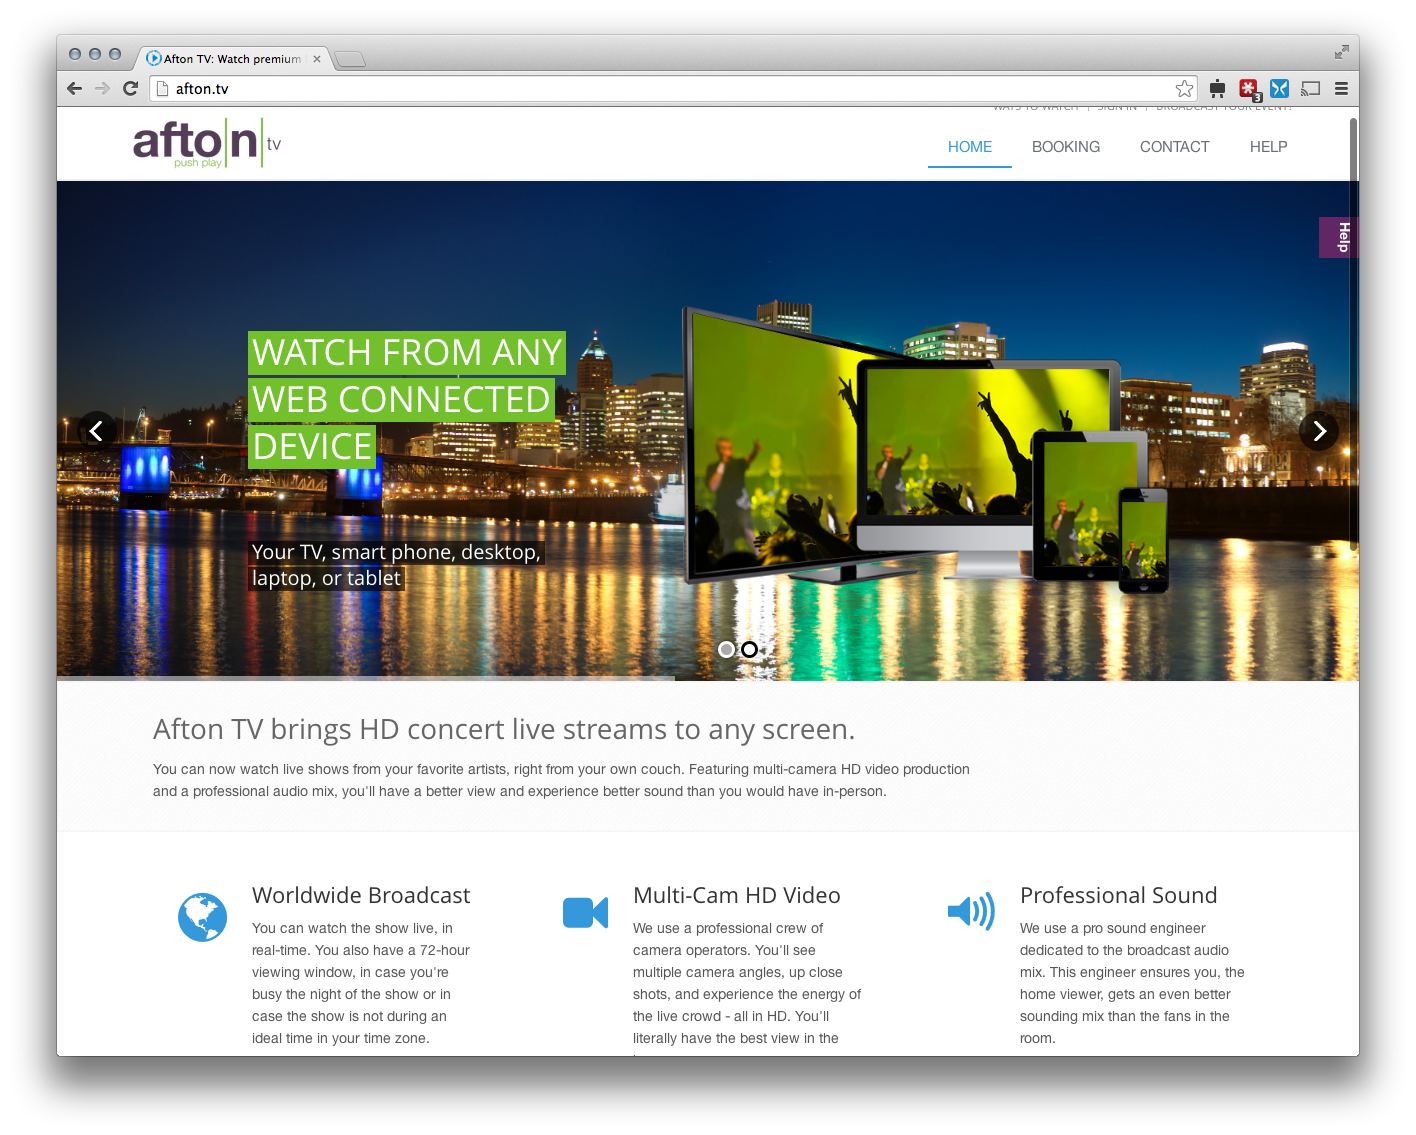This screenshot has width=1416, height=1135.
Task: Click the Worldwide Broadcast heading
Action: (x=361, y=895)
